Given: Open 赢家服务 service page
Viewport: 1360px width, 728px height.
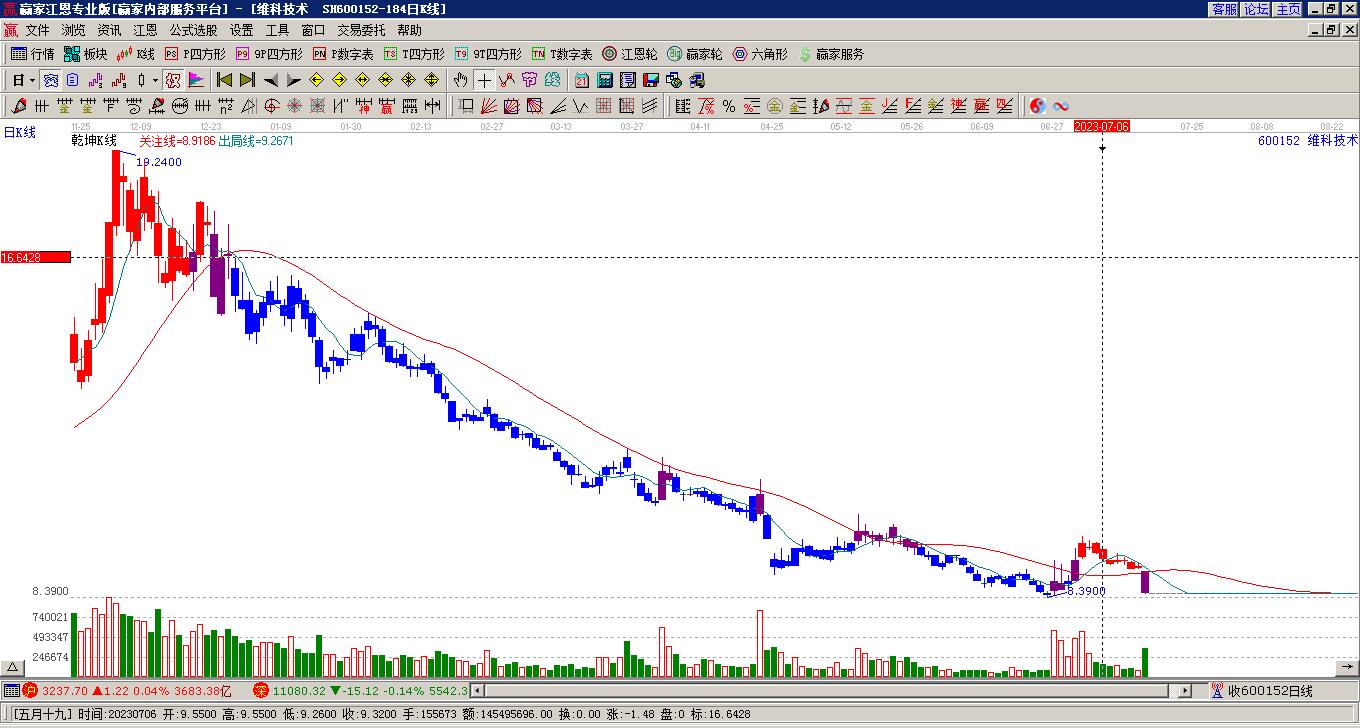Looking at the screenshot, I should [831, 54].
